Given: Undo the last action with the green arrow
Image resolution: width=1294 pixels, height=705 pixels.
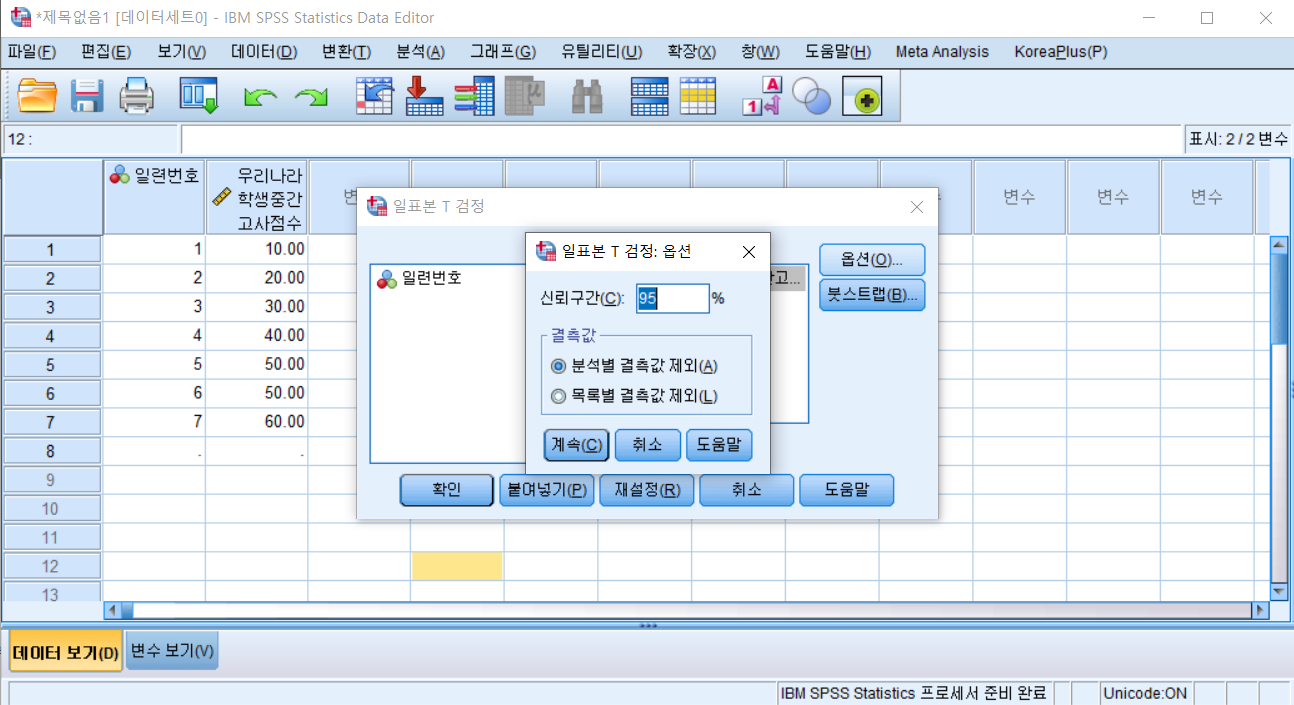Looking at the screenshot, I should pos(261,97).
